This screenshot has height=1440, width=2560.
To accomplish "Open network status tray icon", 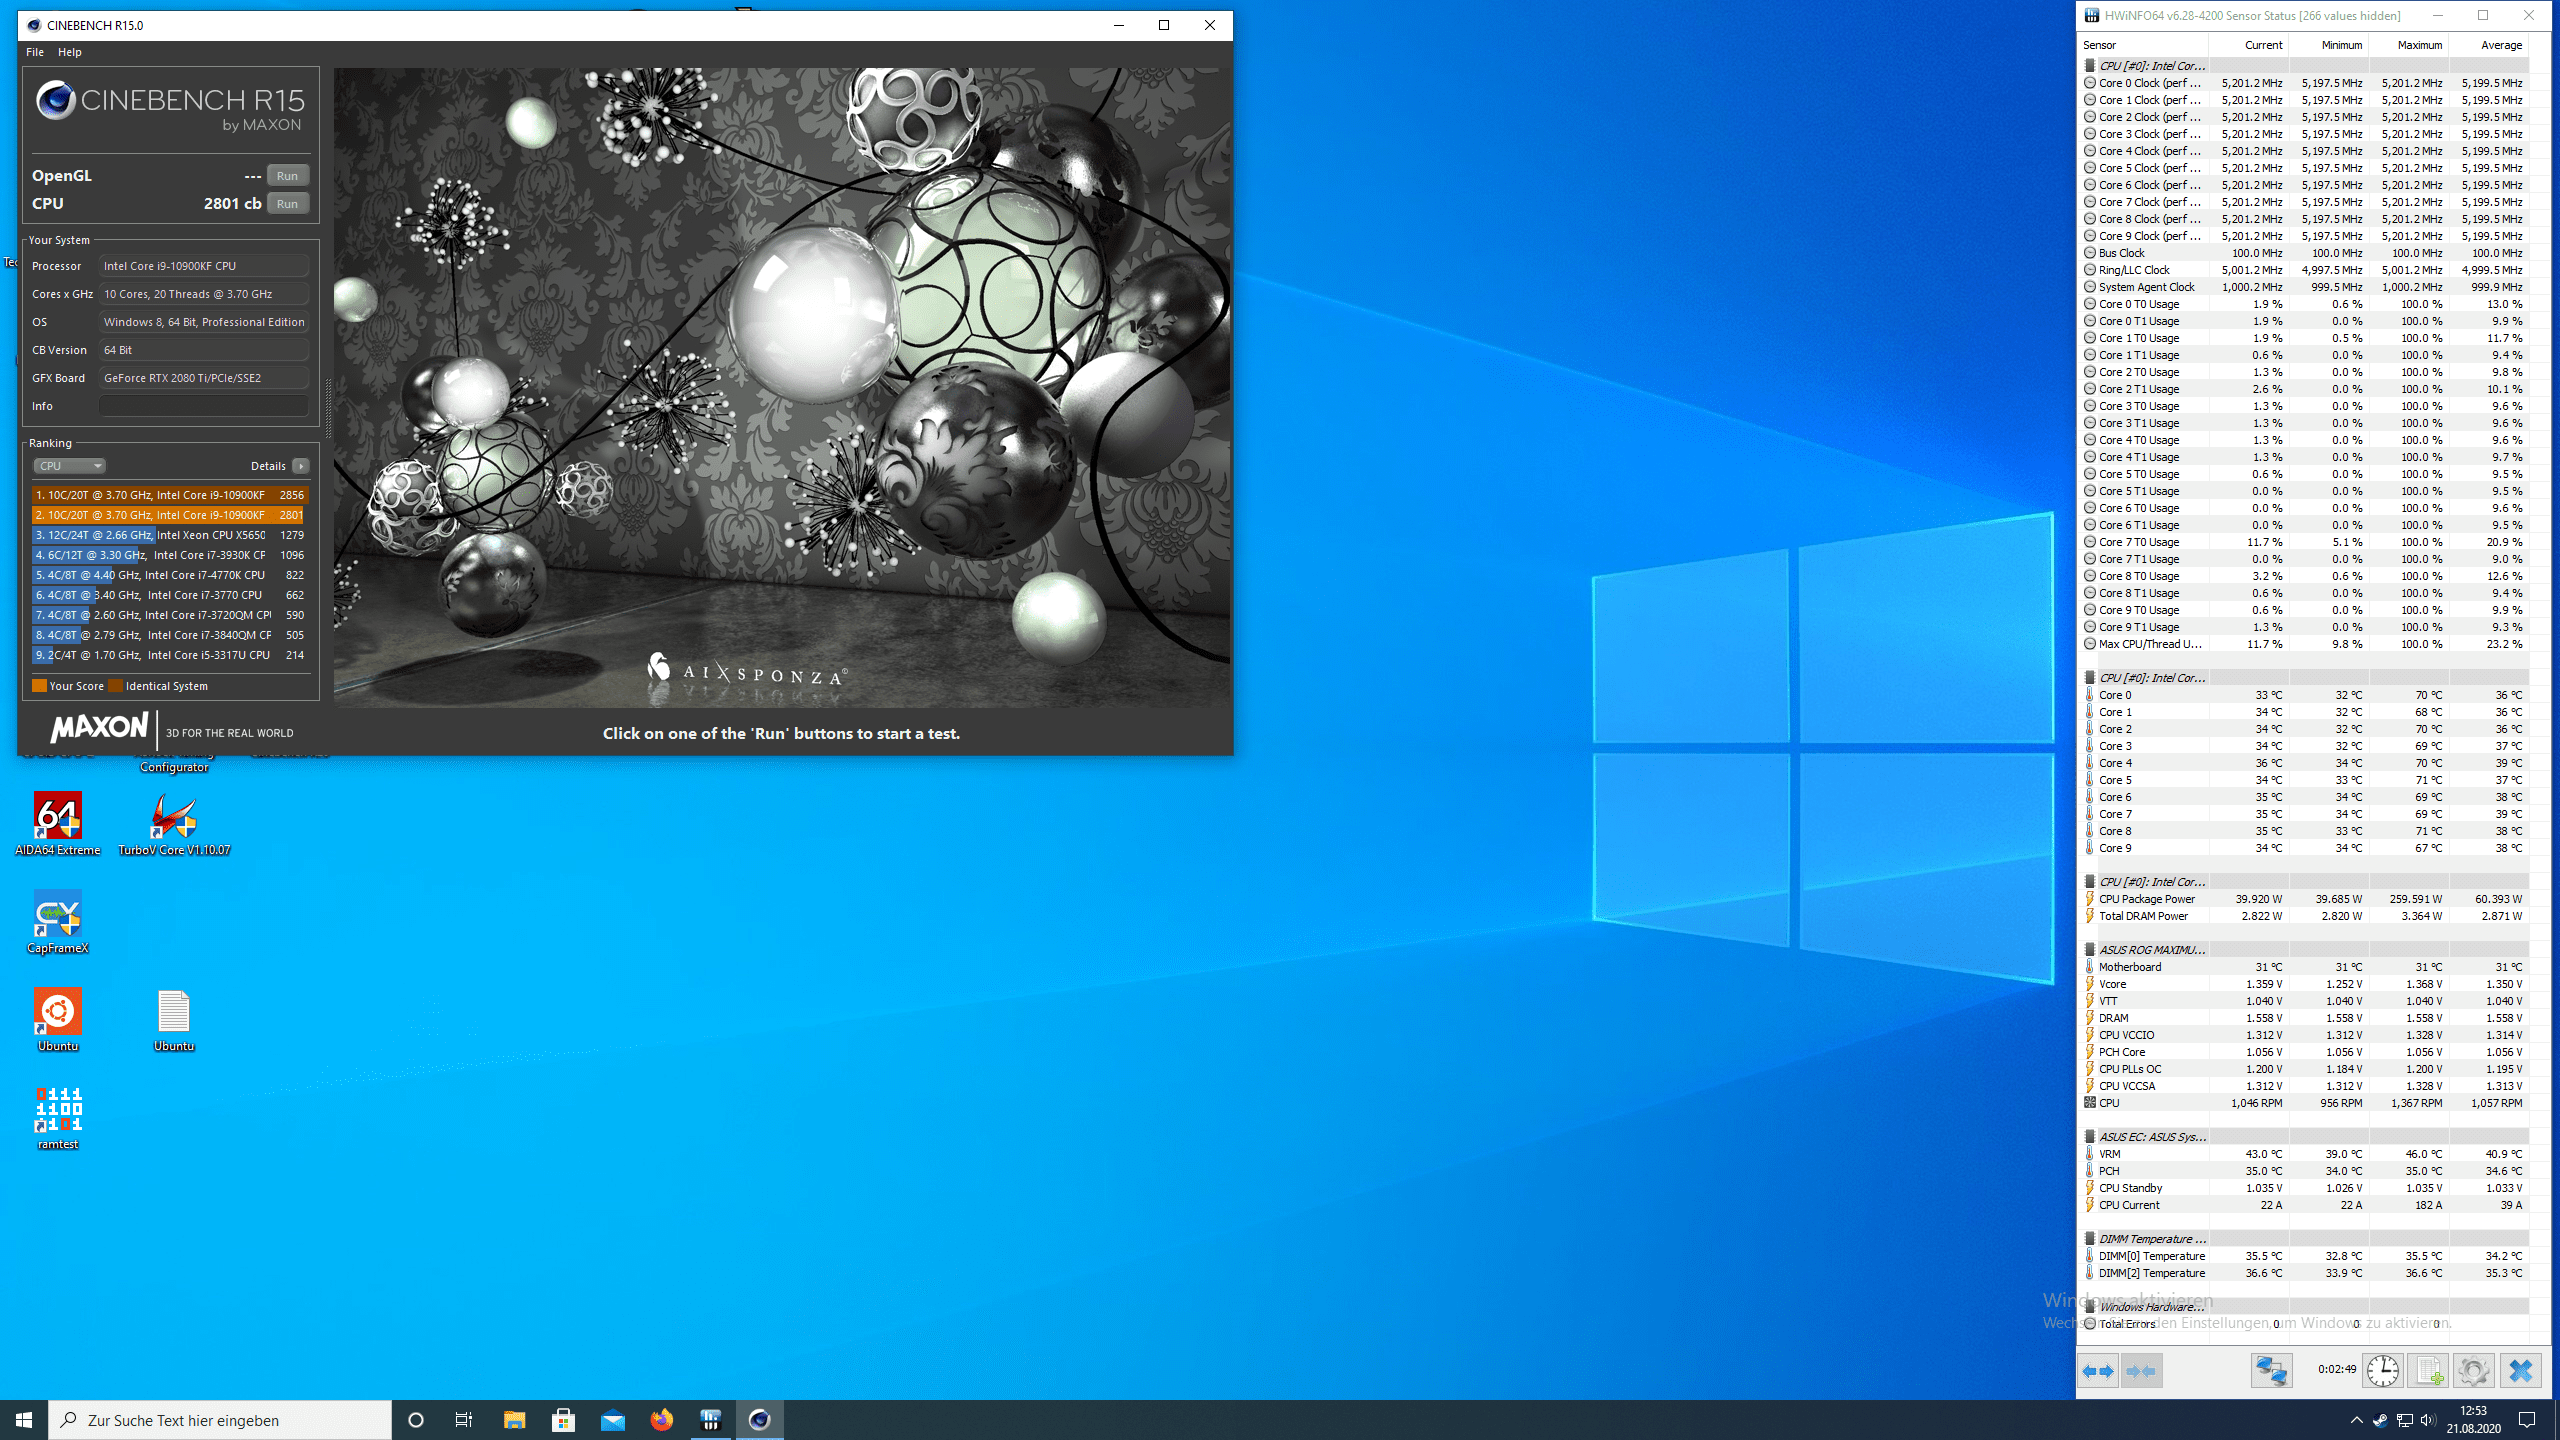I will [2404, 1420].
